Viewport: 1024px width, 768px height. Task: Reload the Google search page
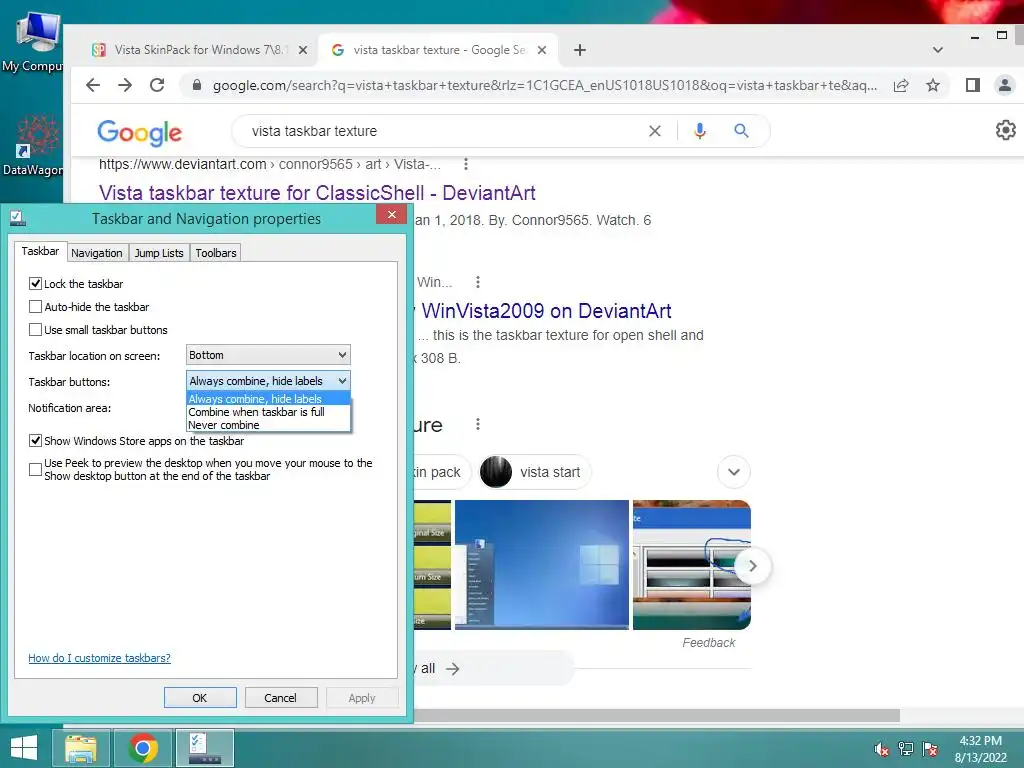coord(157,85)
